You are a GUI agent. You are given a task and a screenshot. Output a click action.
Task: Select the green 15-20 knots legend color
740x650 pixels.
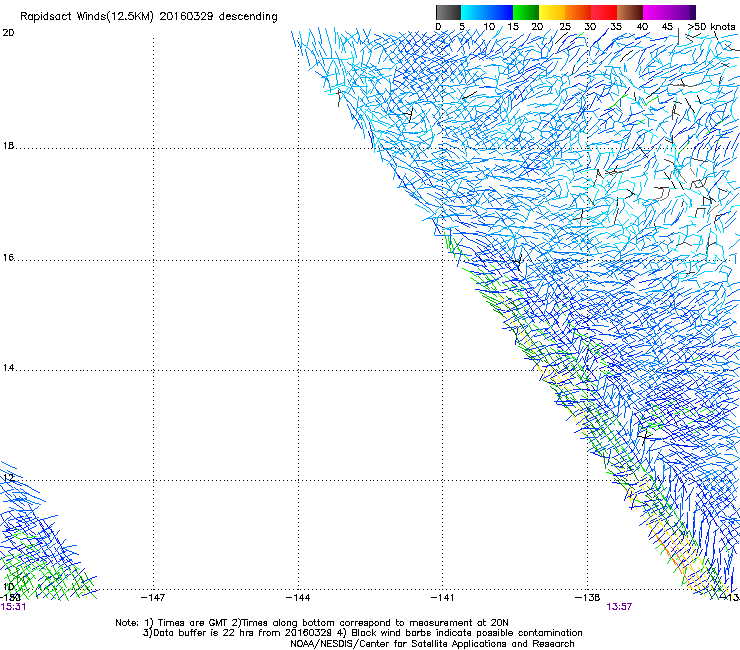[526, 12]
